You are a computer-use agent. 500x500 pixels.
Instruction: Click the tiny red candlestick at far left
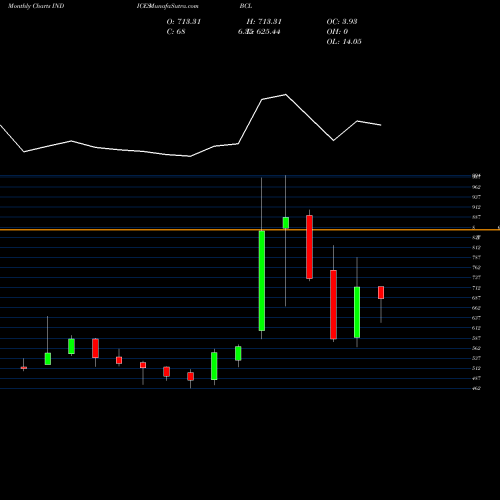(x=24, y=368)
